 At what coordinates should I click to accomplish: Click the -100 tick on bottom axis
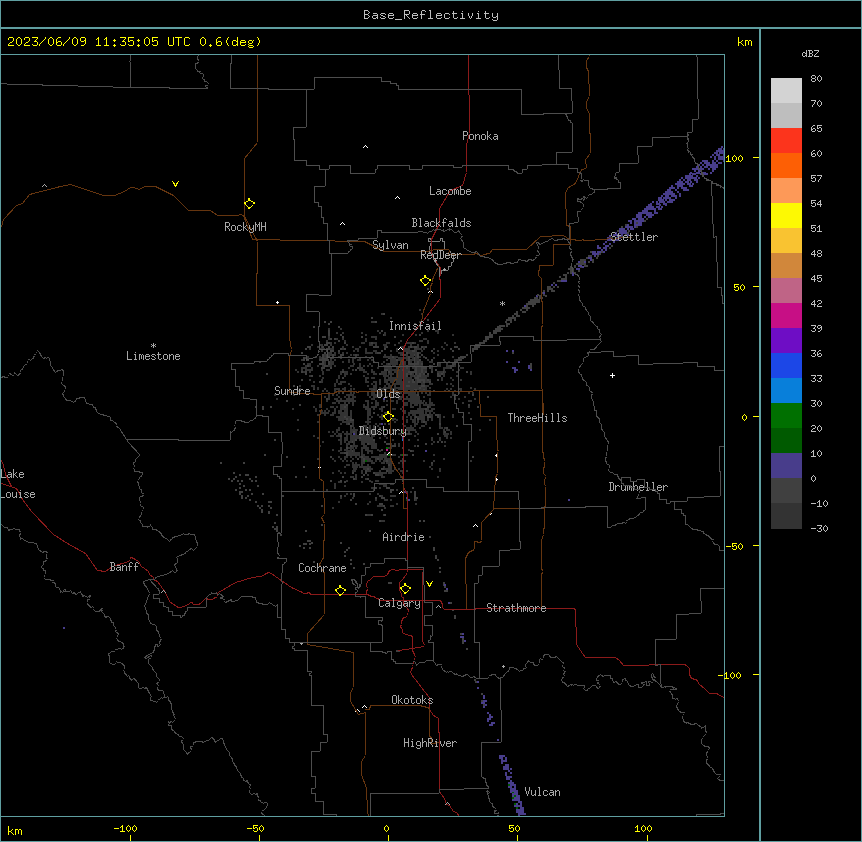pyautogui.click(x=126, y=829)
